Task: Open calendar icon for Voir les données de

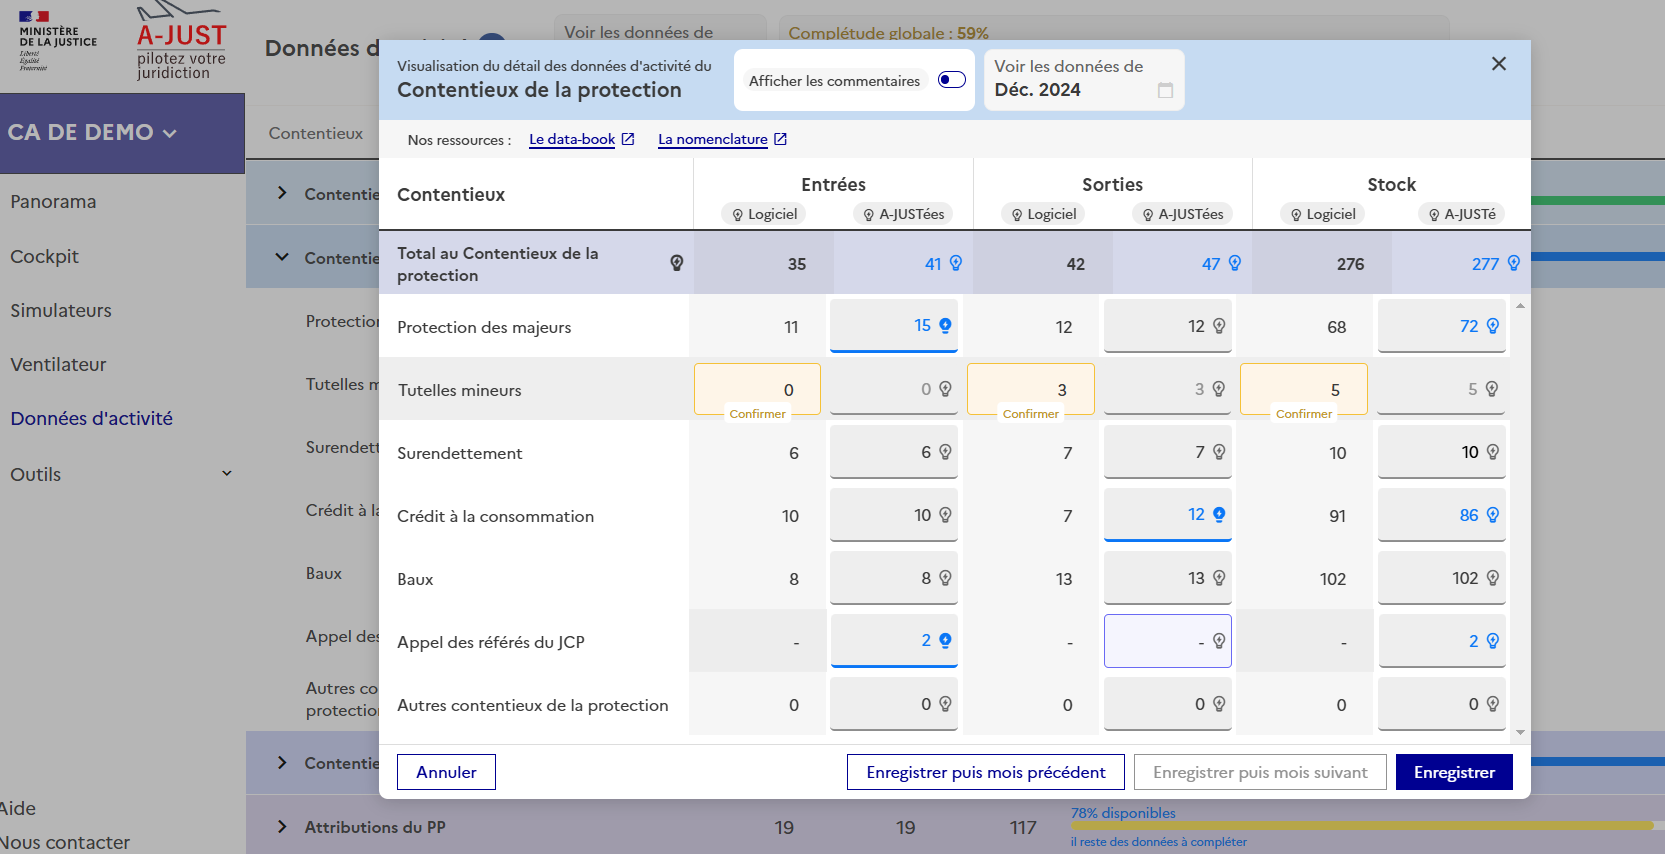Action: click(x=1165, y=91)
